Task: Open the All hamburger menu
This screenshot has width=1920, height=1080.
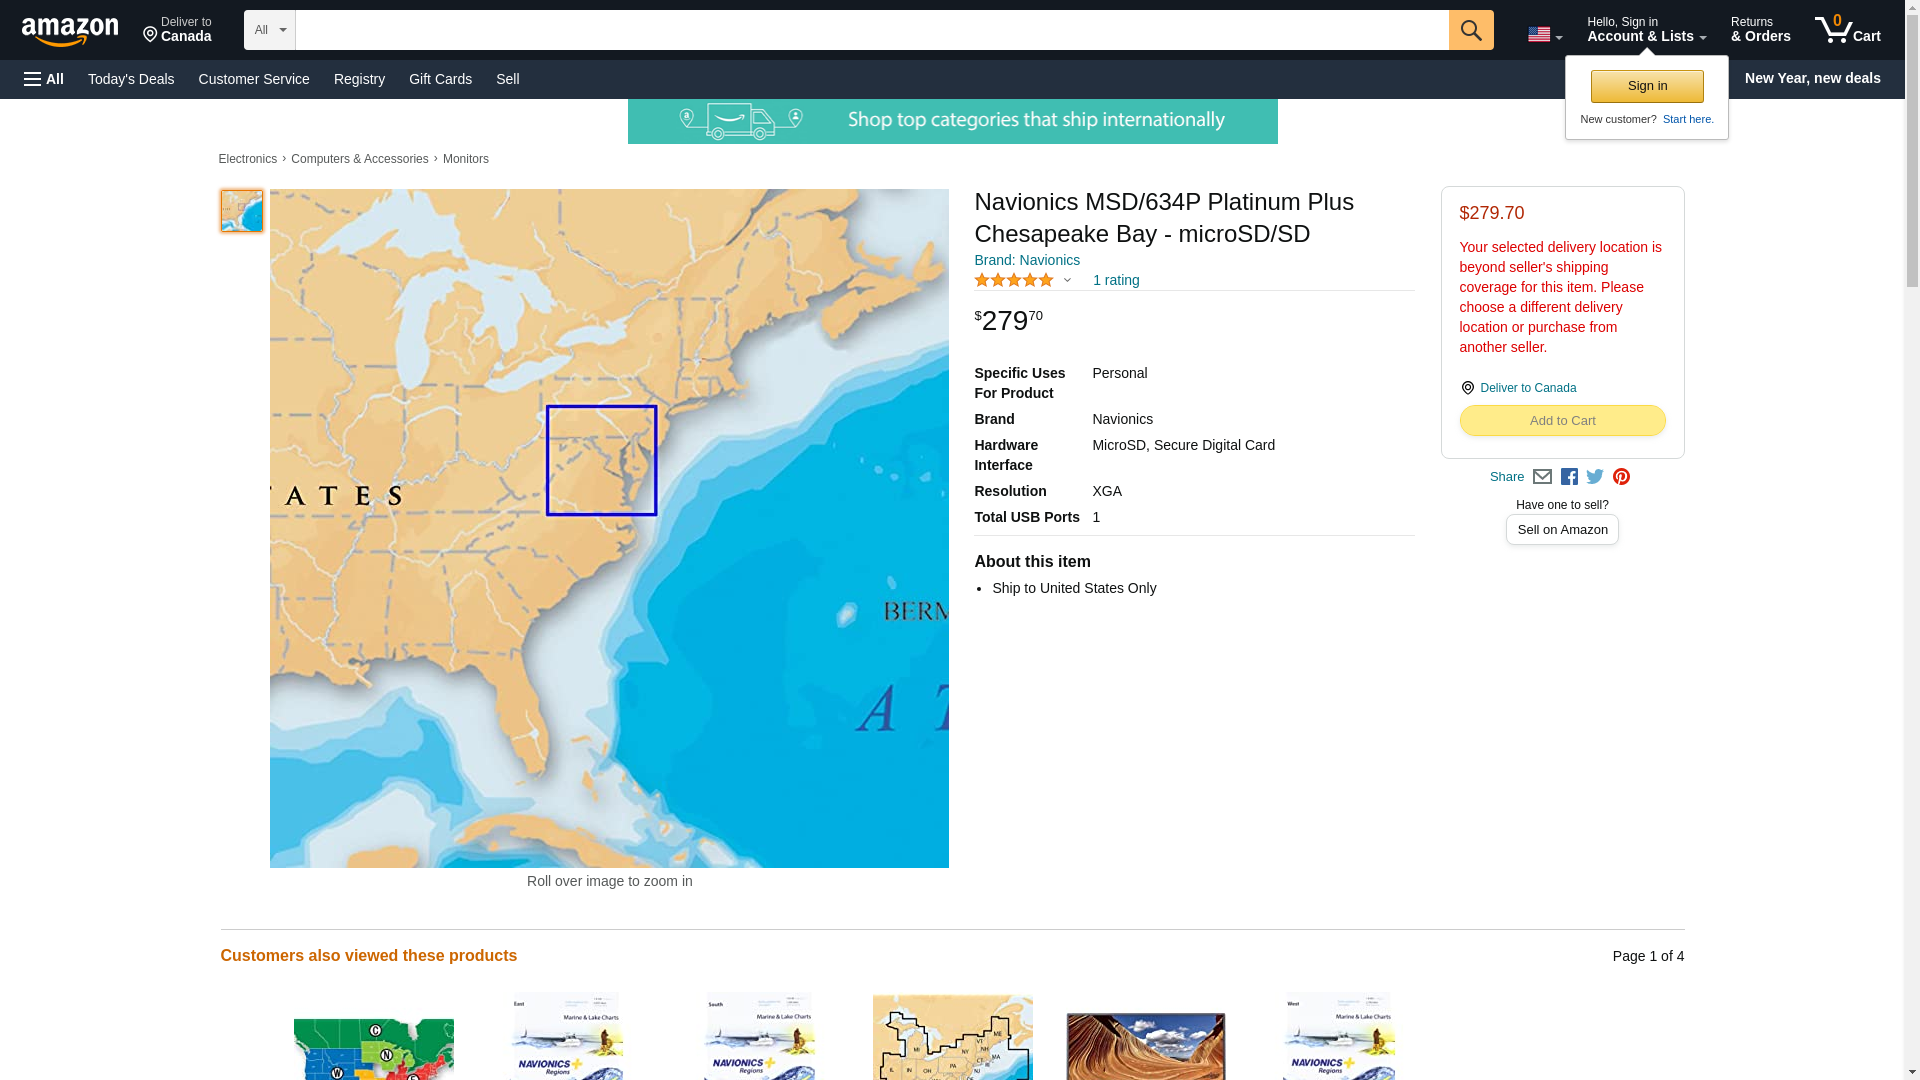Action: tap(44, 79)
